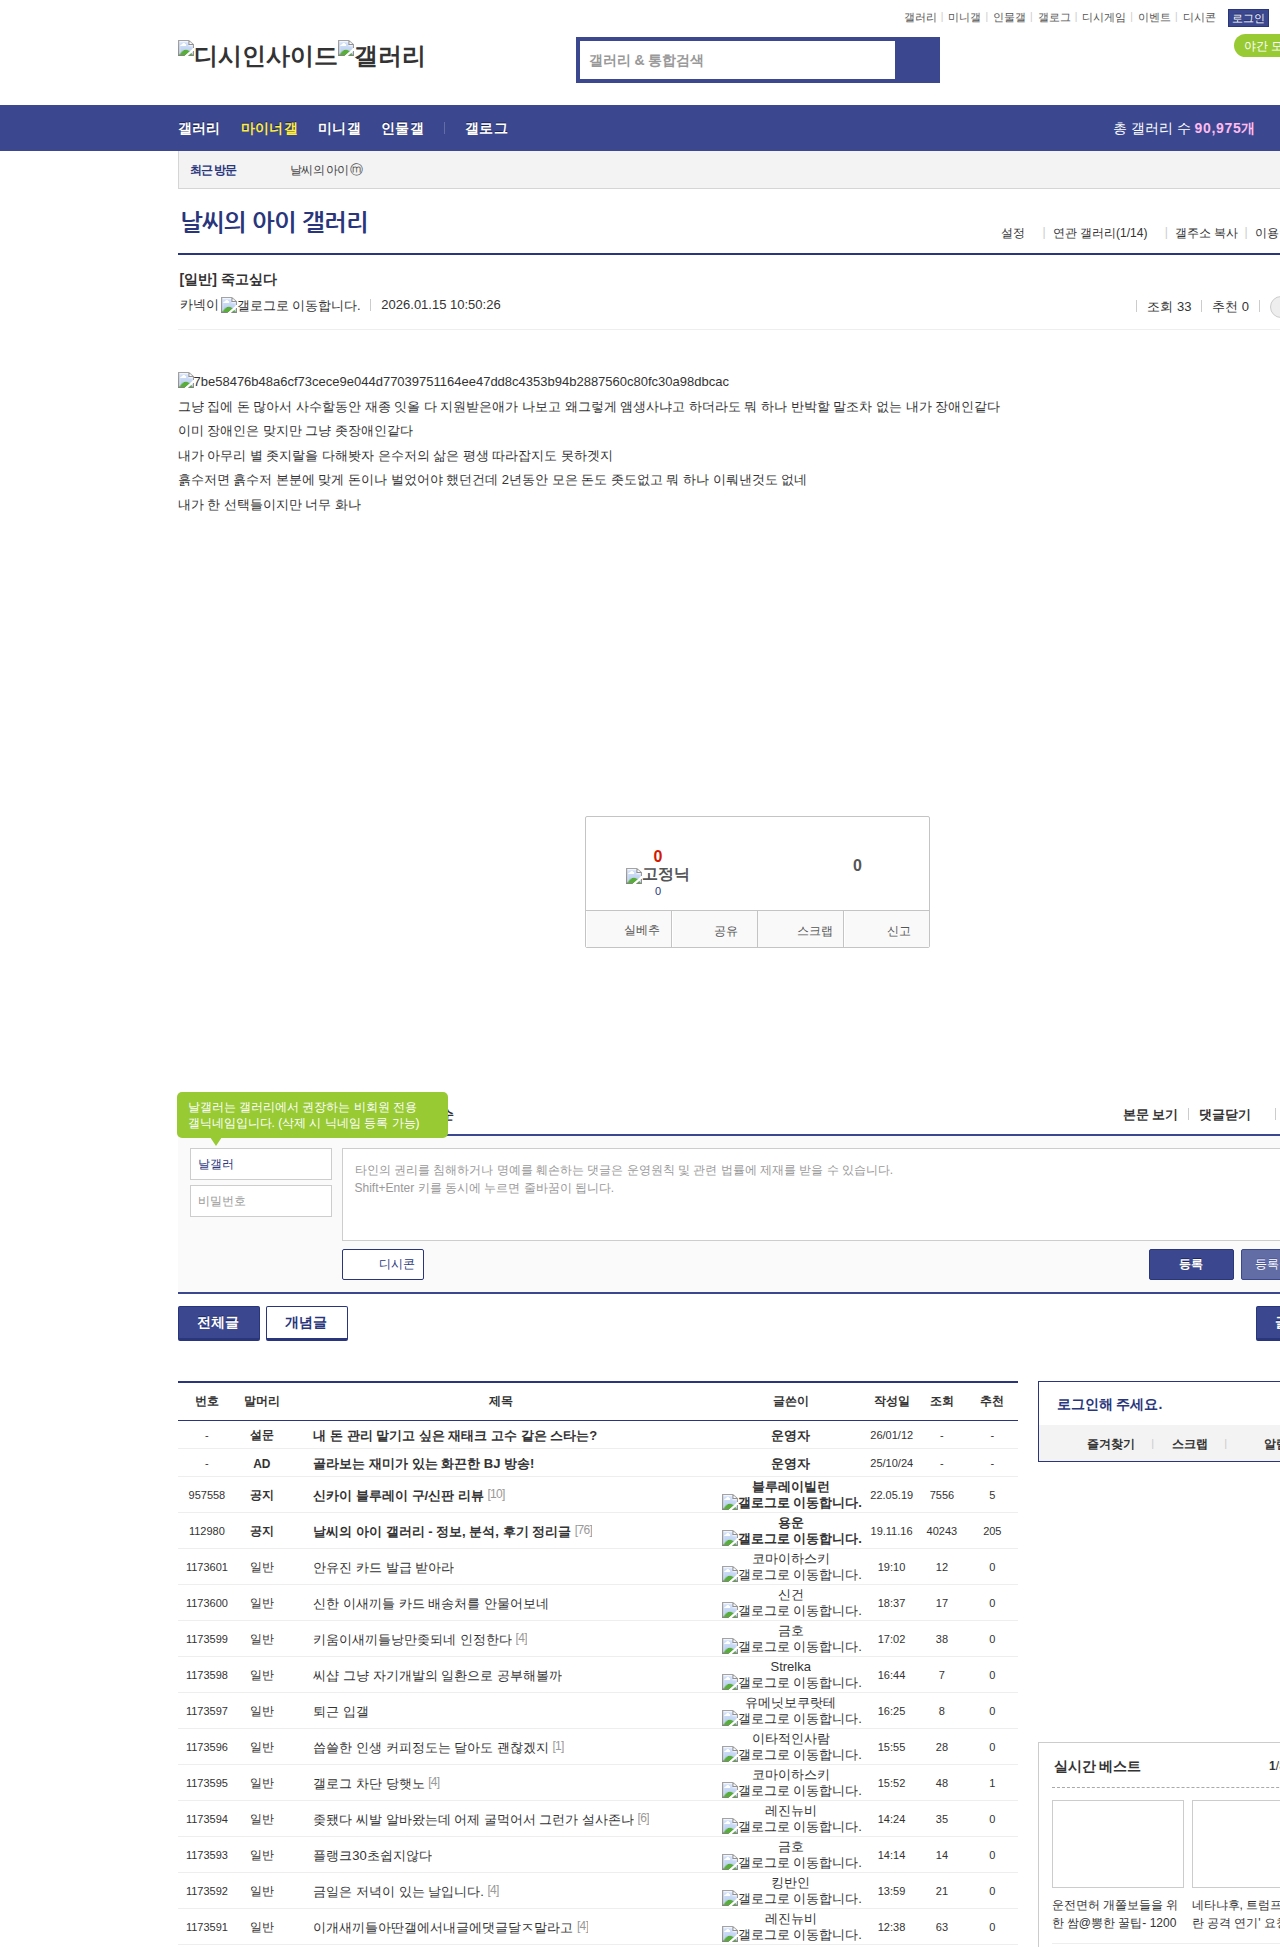Open 이벤트 from the top utility links
This screenshot has height=1947, width=1280.
pos(1154,18)
